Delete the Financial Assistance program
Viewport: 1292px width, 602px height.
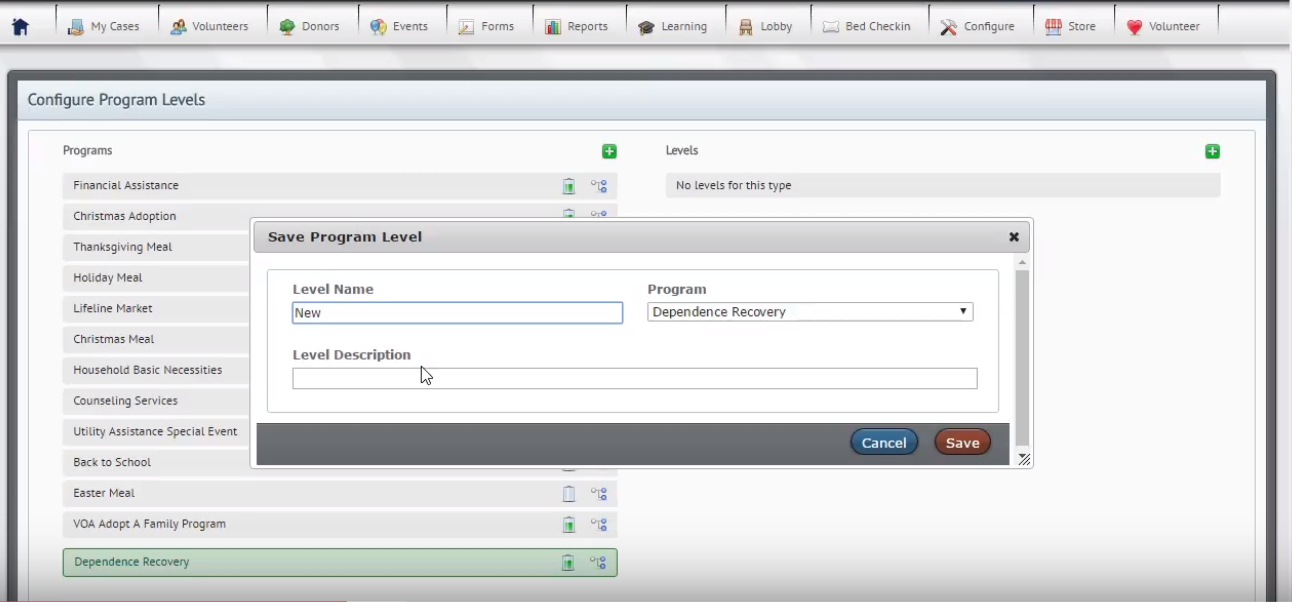tap(568, 186)
